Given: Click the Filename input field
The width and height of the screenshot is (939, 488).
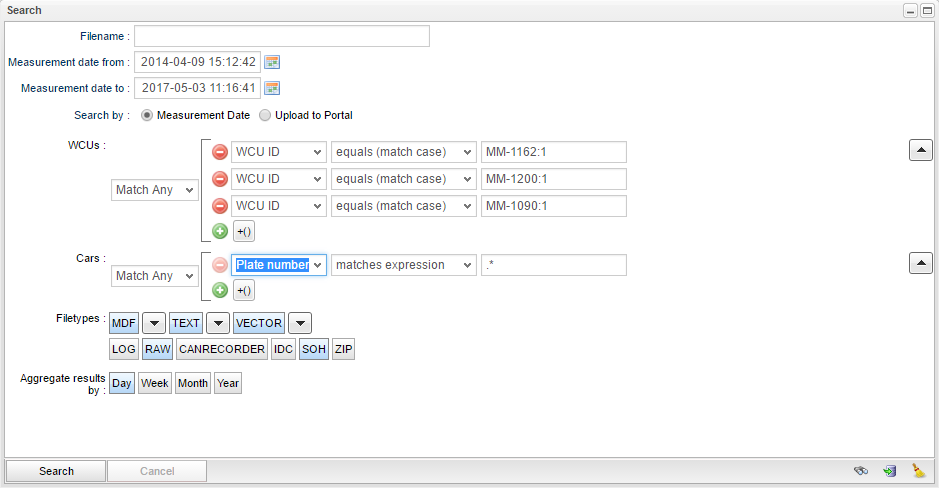Looking at the screenshot, I should 281,36.
